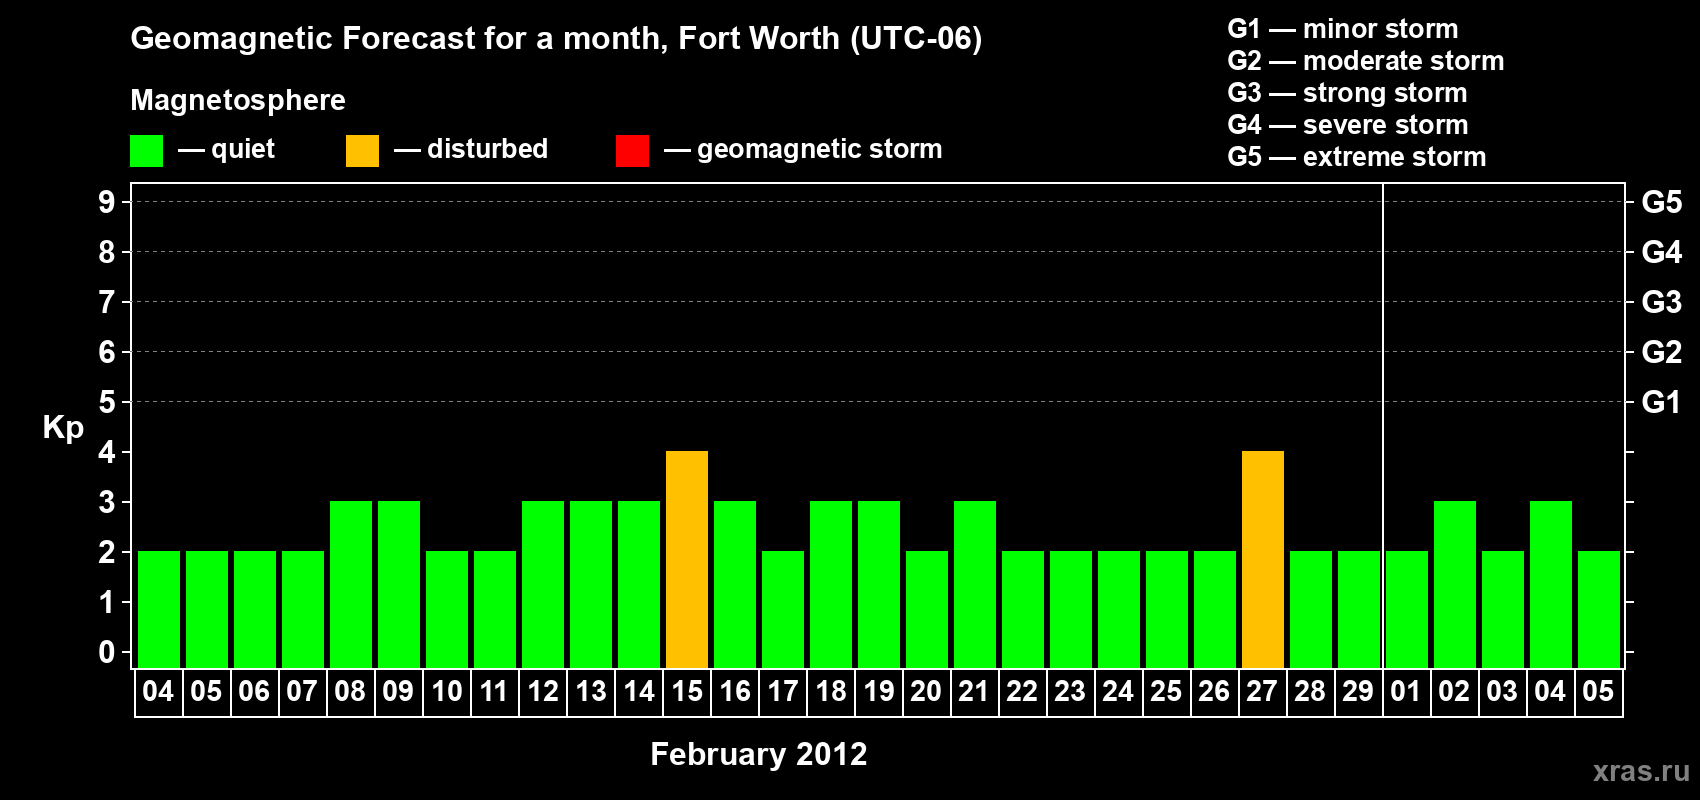Click the green bar for February 21
Viewport: 1700px width, 800px height.
pyautogui.click(x=975, y=584)
